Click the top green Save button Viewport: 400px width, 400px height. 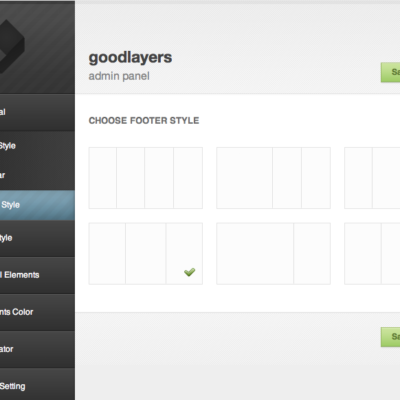pyautogui.click(x=390, y=72)
